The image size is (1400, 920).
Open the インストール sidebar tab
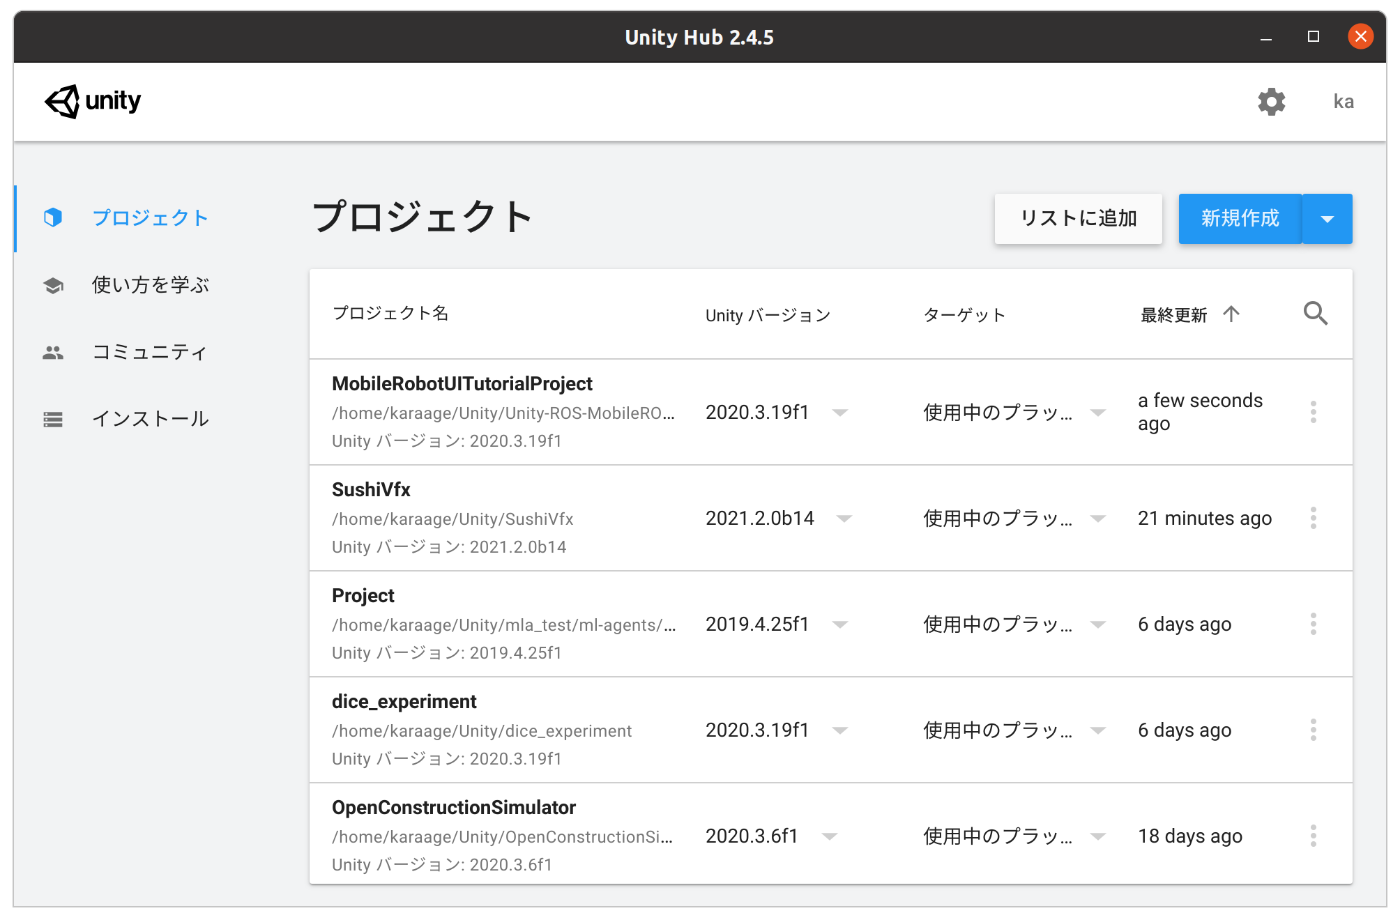(x=150, y=419)
